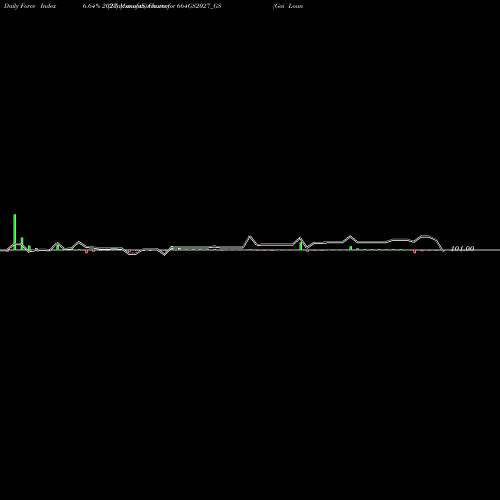Click the '101.00' price value label
Viewport: 500px width, 500px height.
tap(462, 249)
